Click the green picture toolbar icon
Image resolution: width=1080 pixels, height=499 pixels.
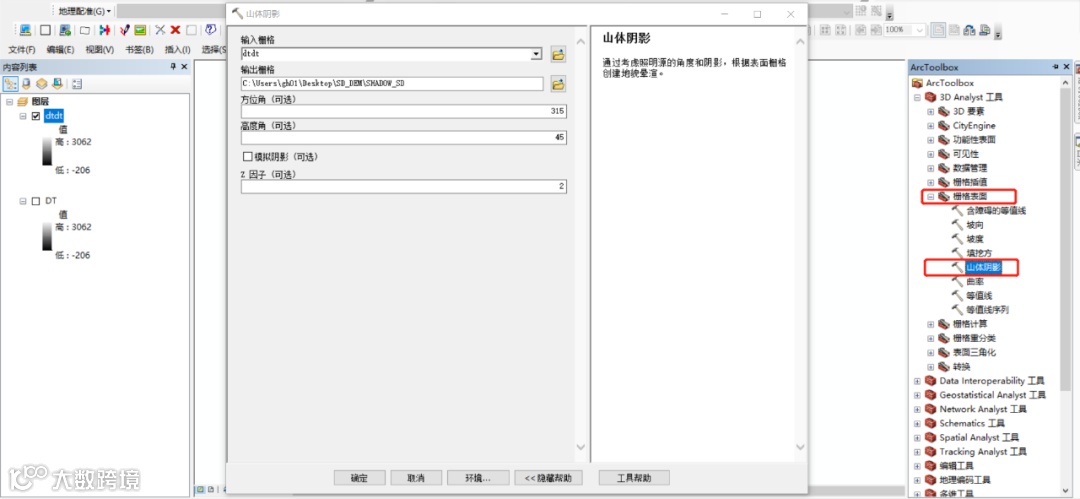[x=140, y=30]
